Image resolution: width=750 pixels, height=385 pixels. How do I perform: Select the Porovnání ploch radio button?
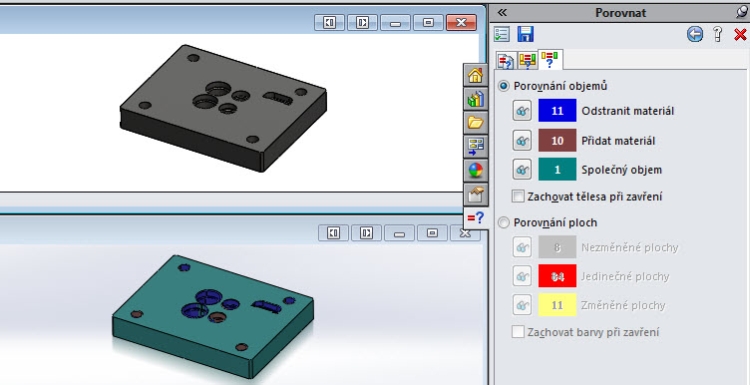click(504, 223)
